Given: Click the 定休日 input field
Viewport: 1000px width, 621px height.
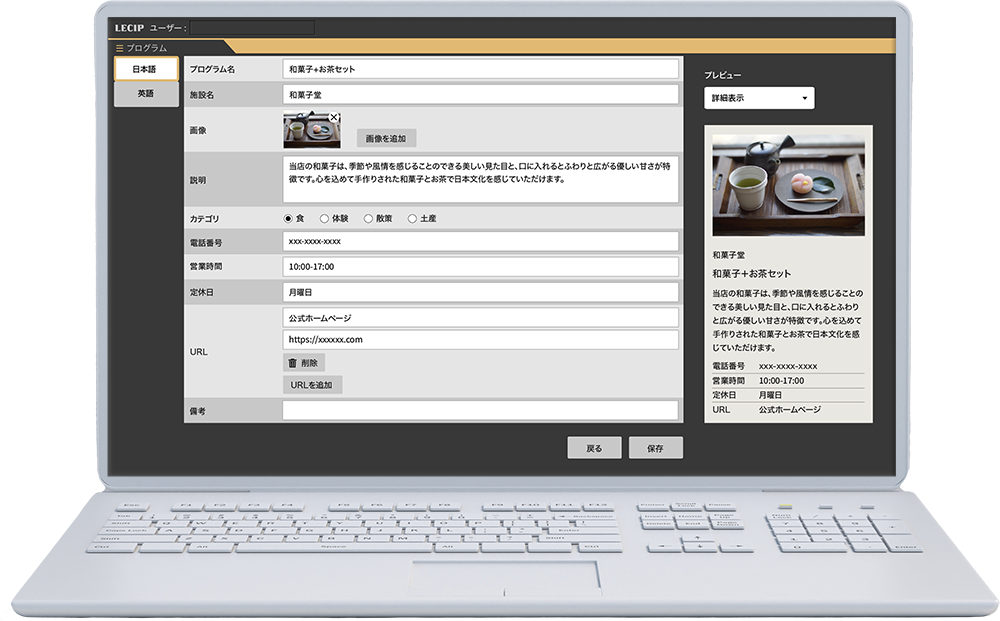Looking at the screenshot, I should (x=480, y=292).
